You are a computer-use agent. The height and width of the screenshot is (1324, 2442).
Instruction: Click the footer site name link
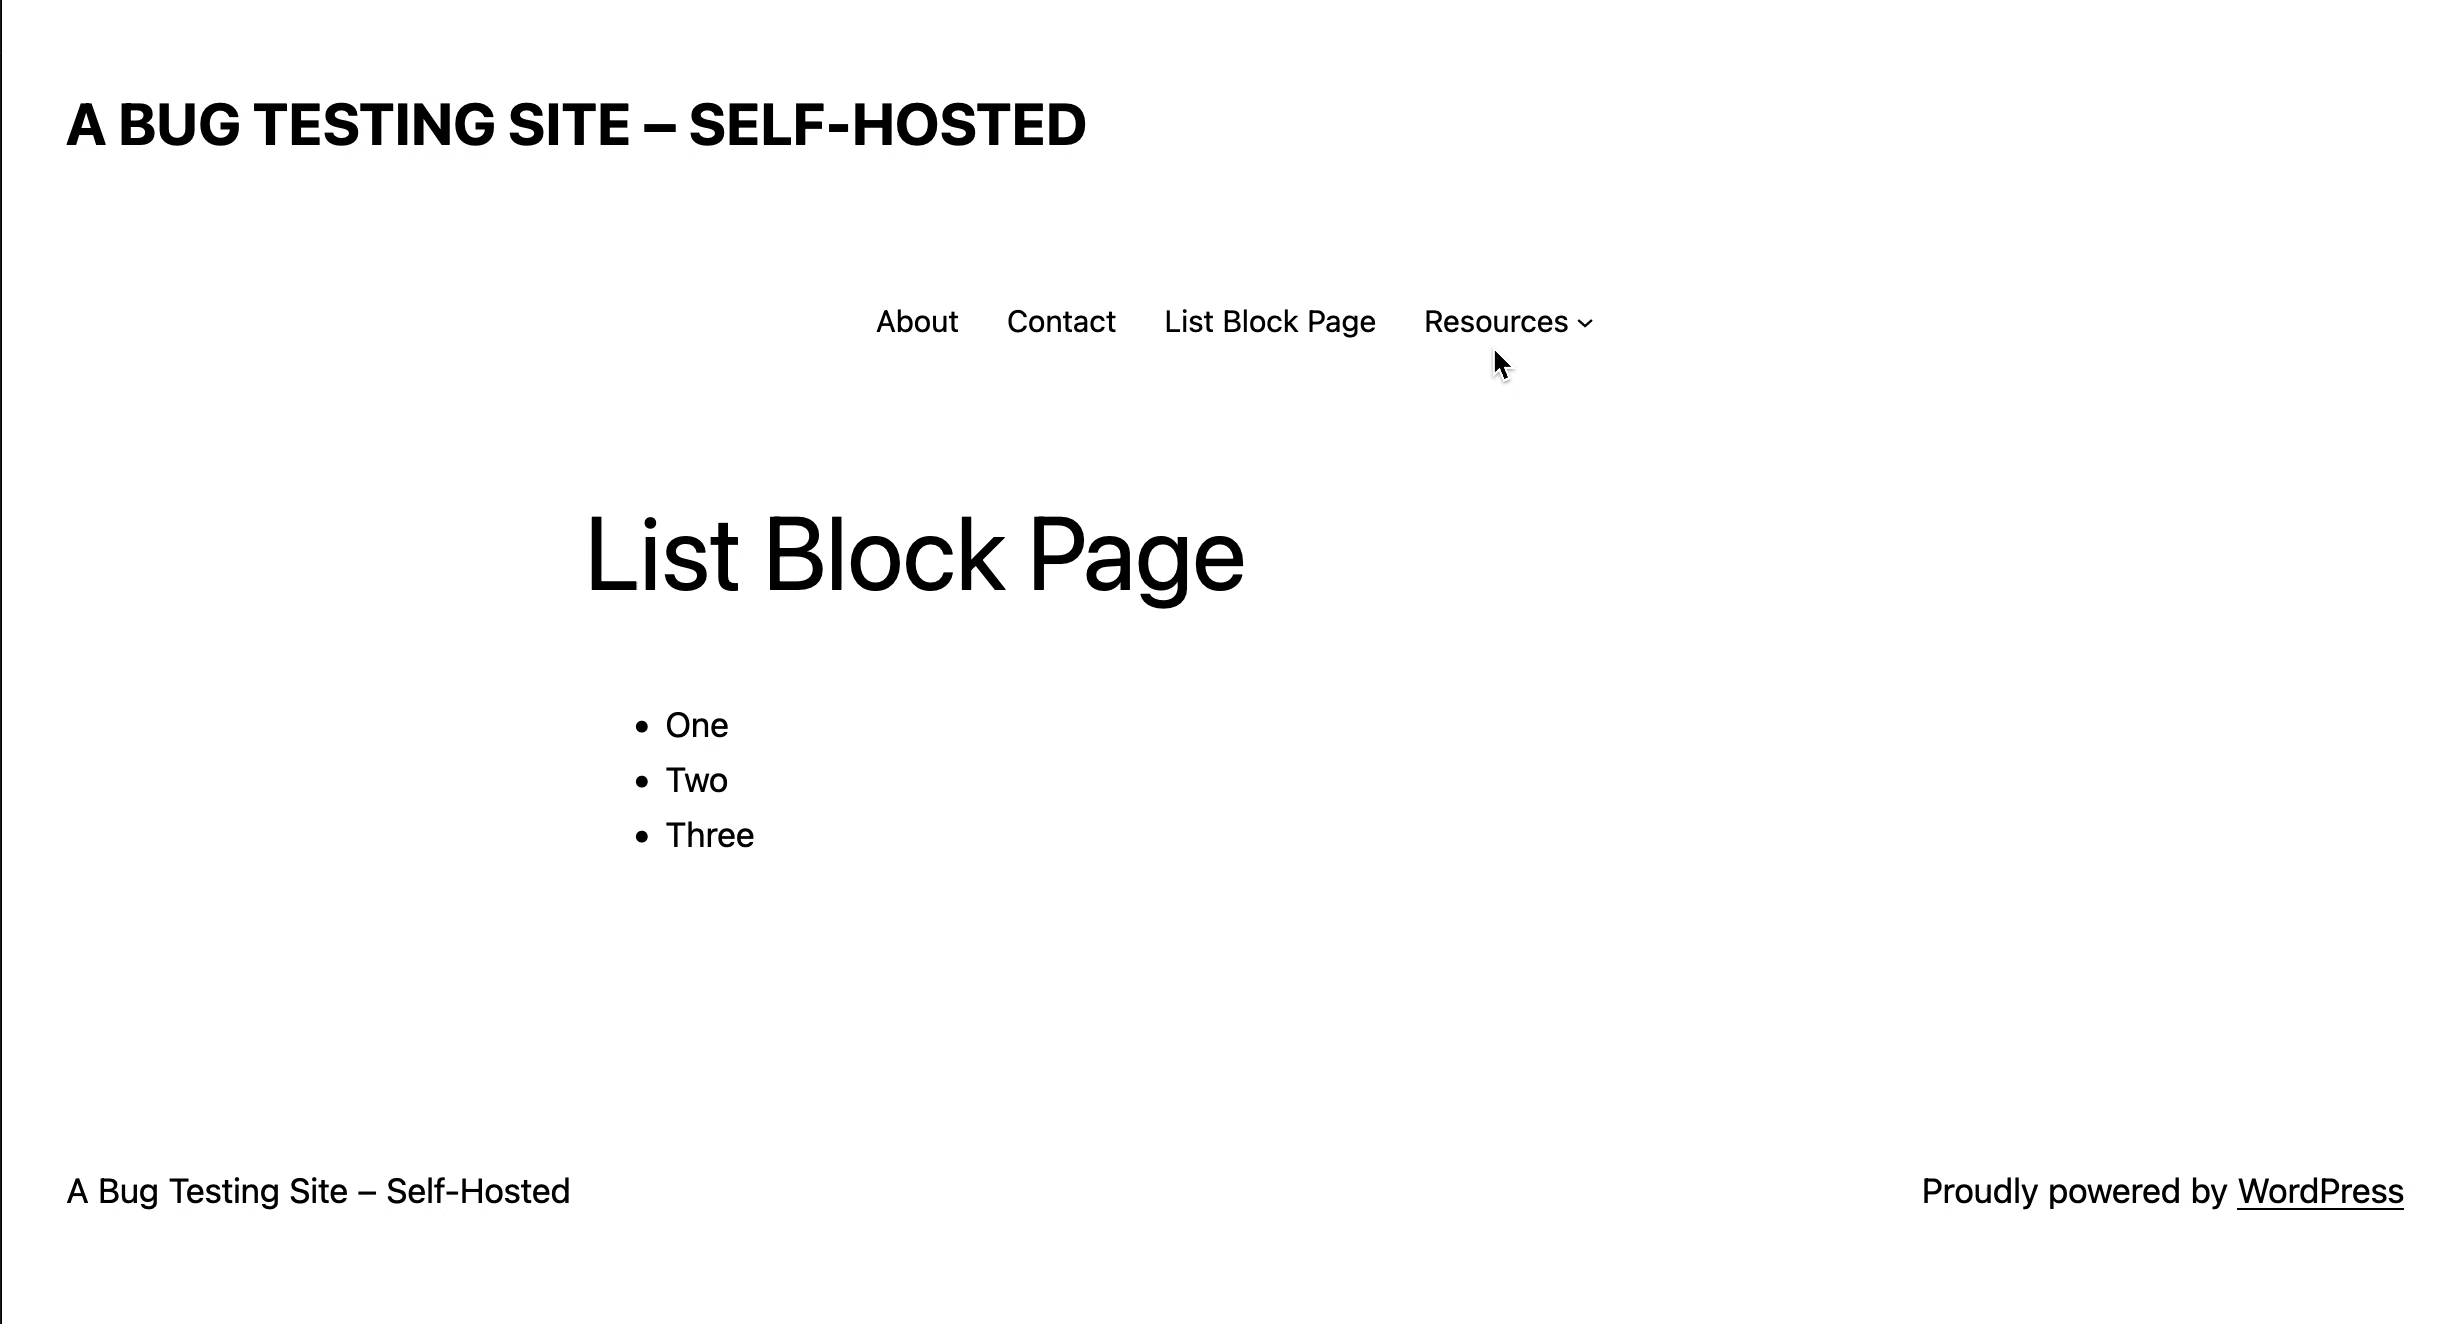click(318, 1191)
